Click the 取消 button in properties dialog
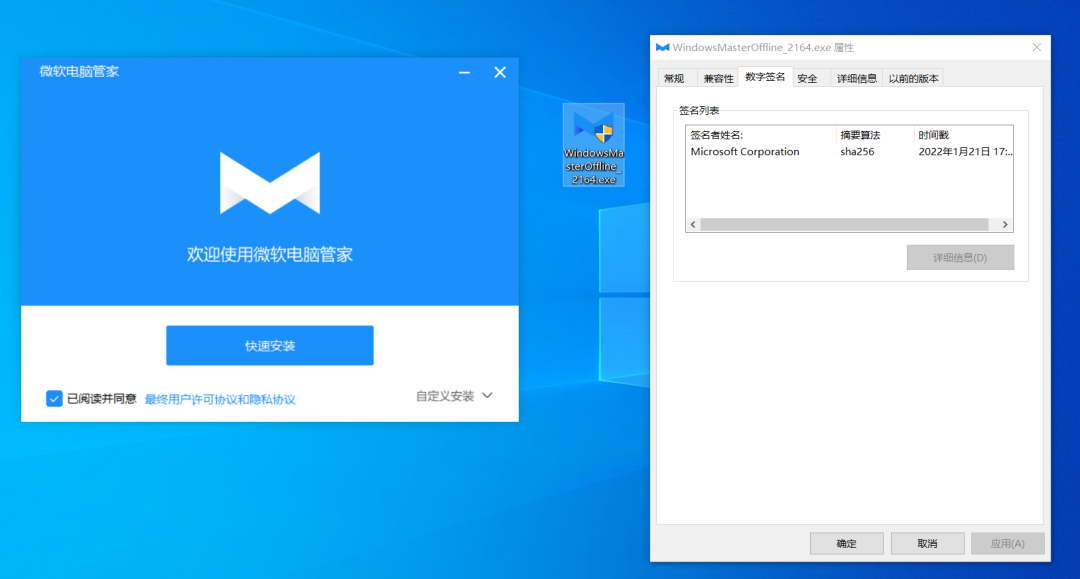 pos(927,543)
